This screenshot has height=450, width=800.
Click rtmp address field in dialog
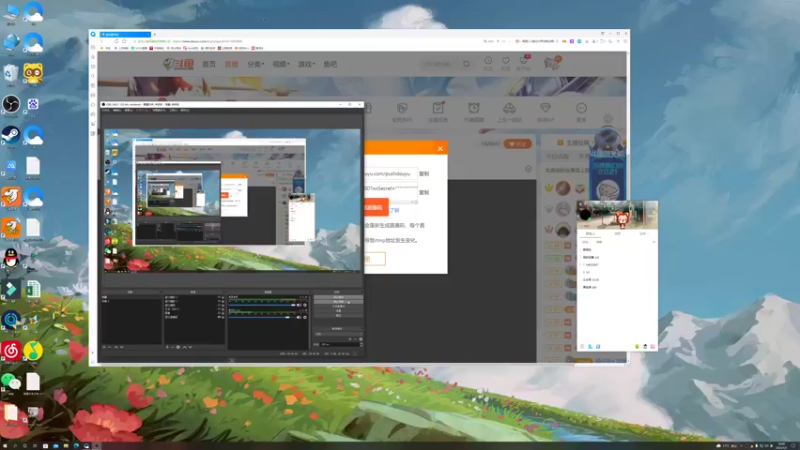coord(391,173)
